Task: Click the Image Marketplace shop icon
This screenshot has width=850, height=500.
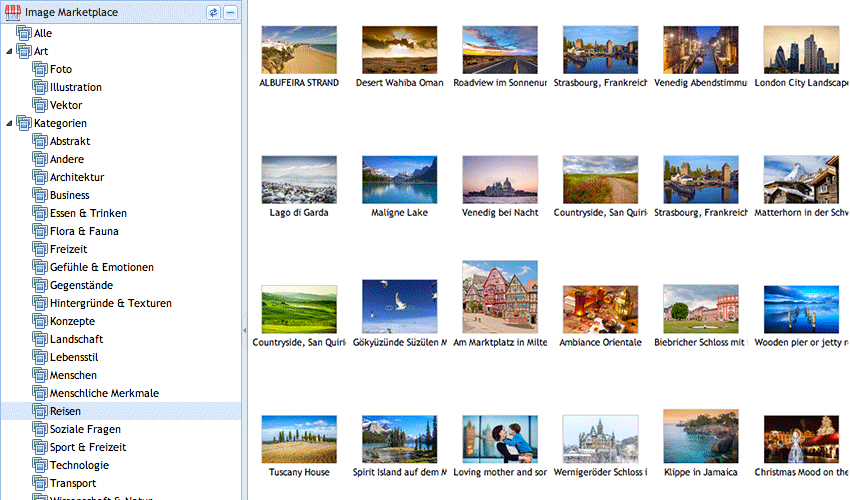Action: pyautogui.click(x=13, y=12)
